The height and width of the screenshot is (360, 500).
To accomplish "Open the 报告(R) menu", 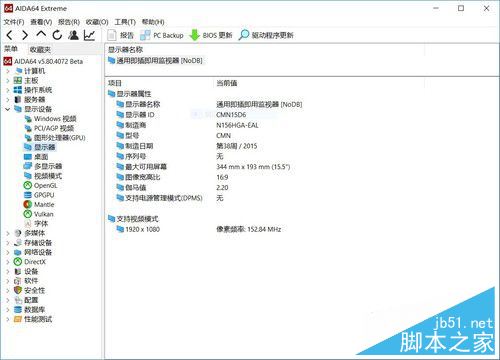I will 69,22.
